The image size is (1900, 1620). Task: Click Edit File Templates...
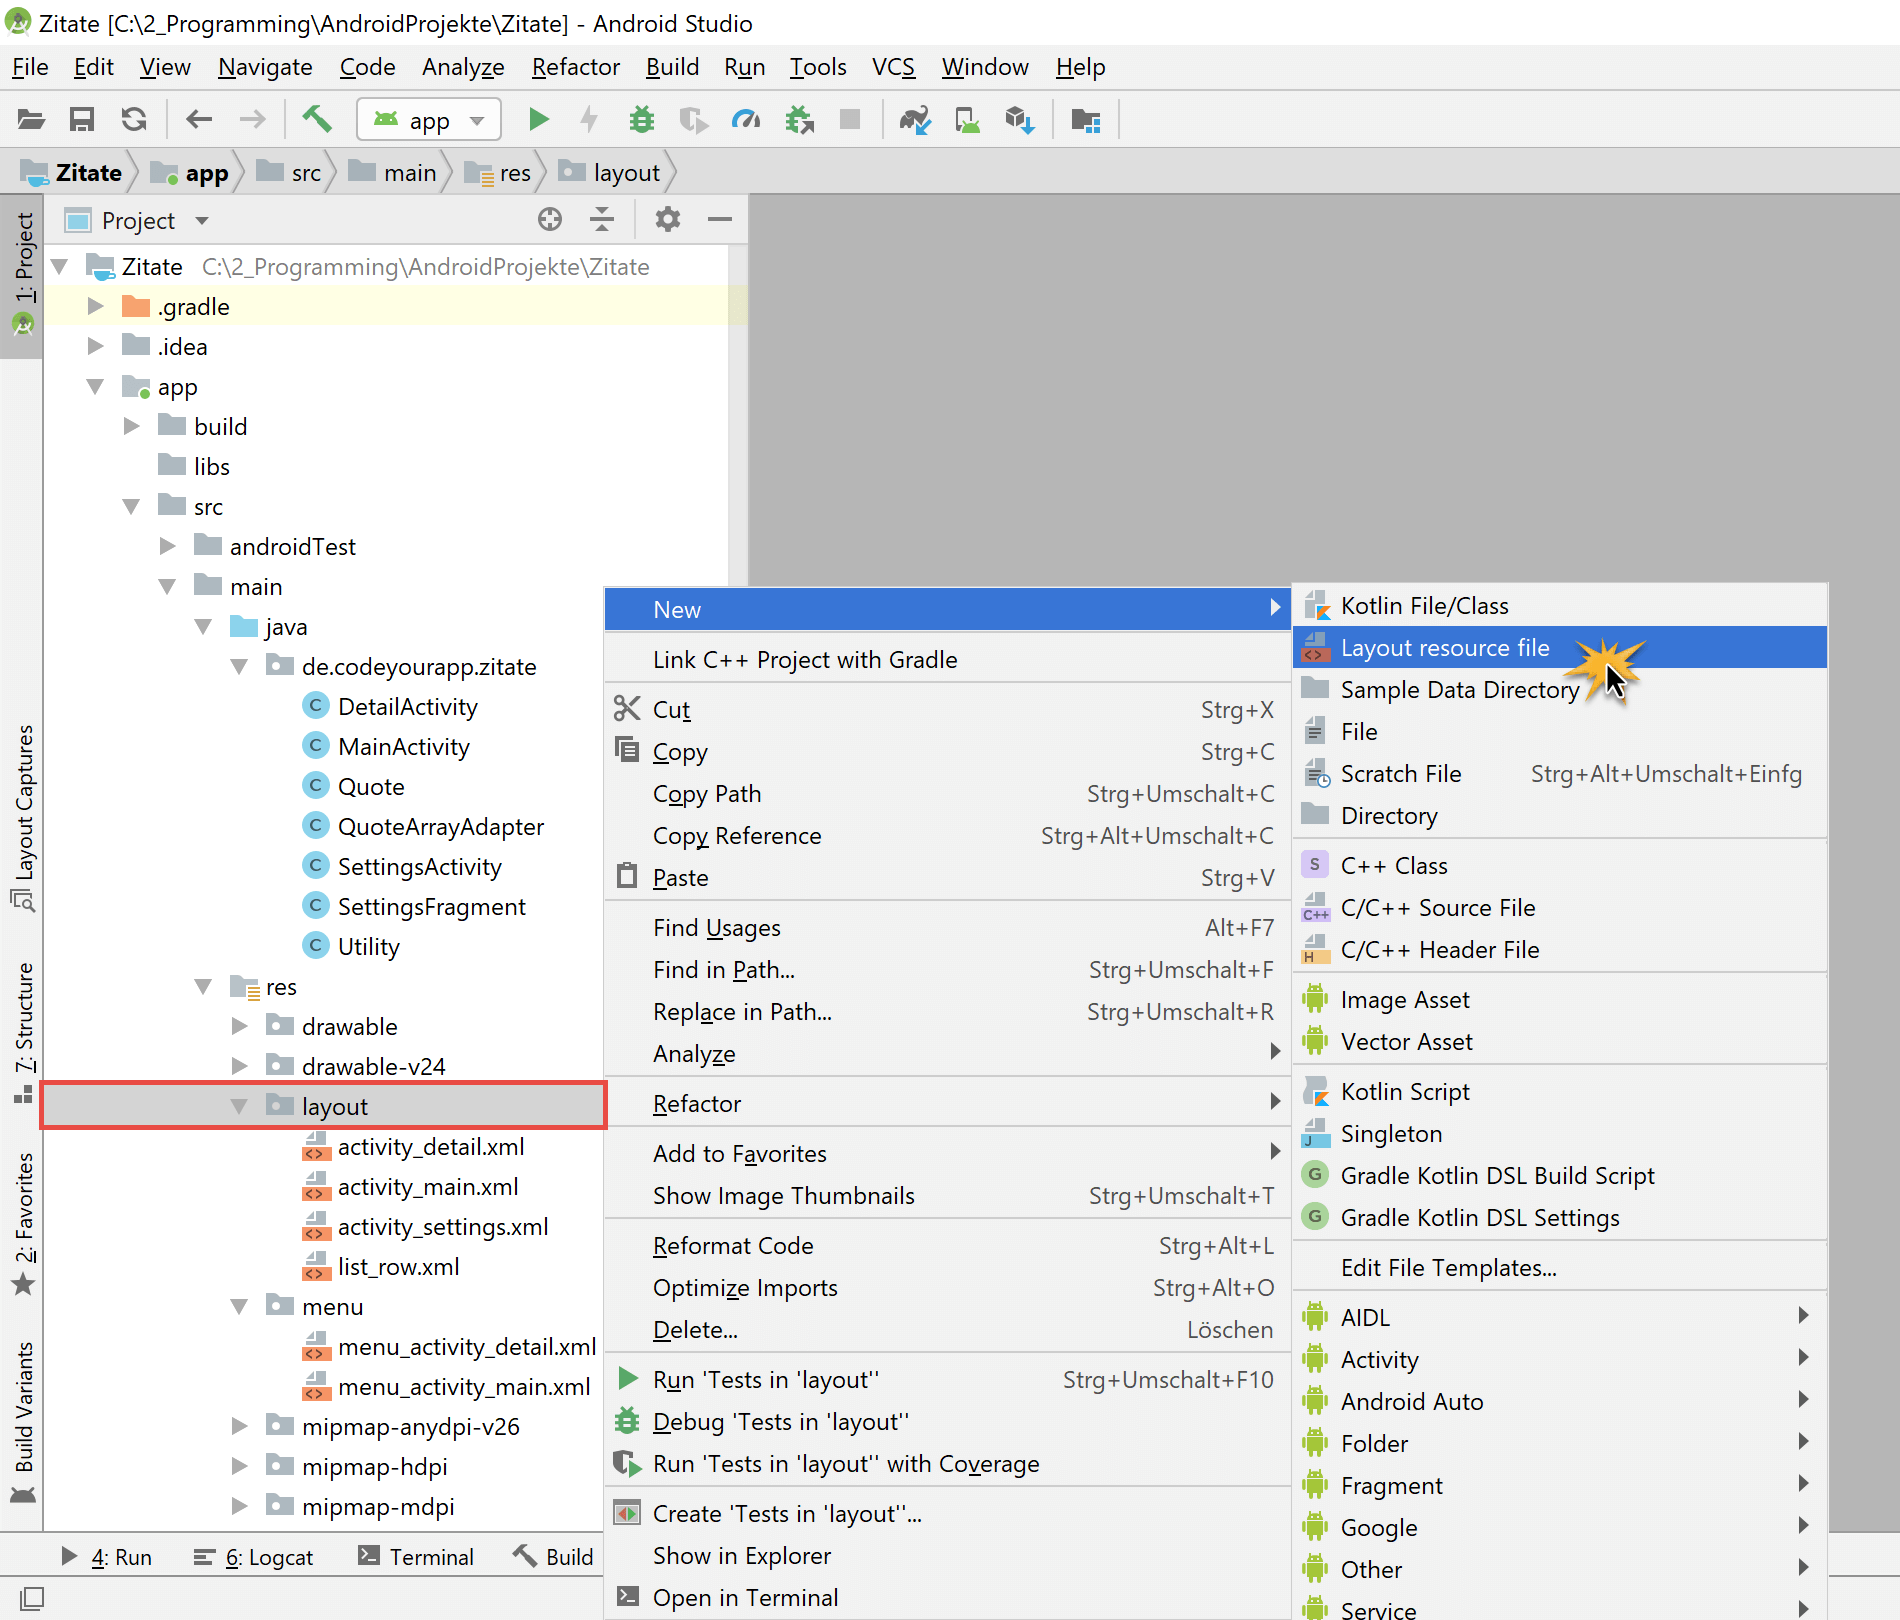pyautogui.click(x=1559, y=1268)
